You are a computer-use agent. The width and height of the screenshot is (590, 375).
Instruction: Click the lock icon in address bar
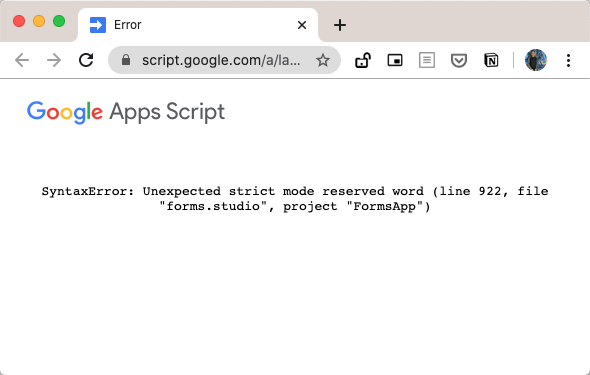point(126,60)
